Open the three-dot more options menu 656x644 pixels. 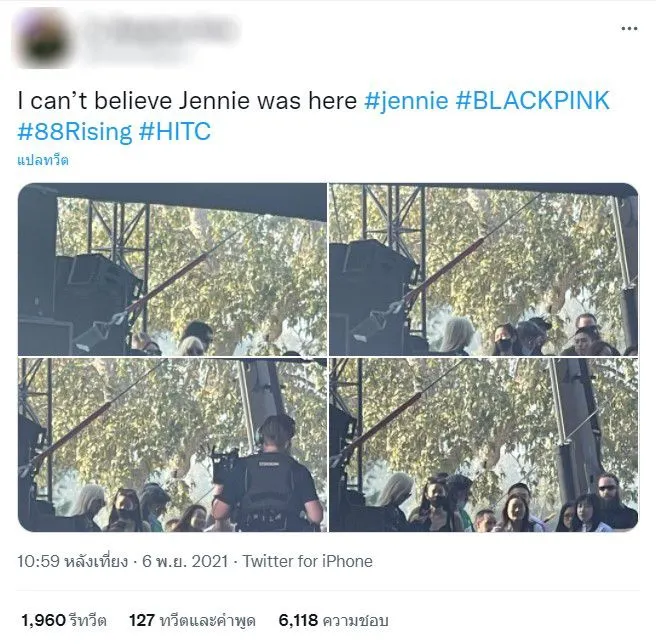629,28
